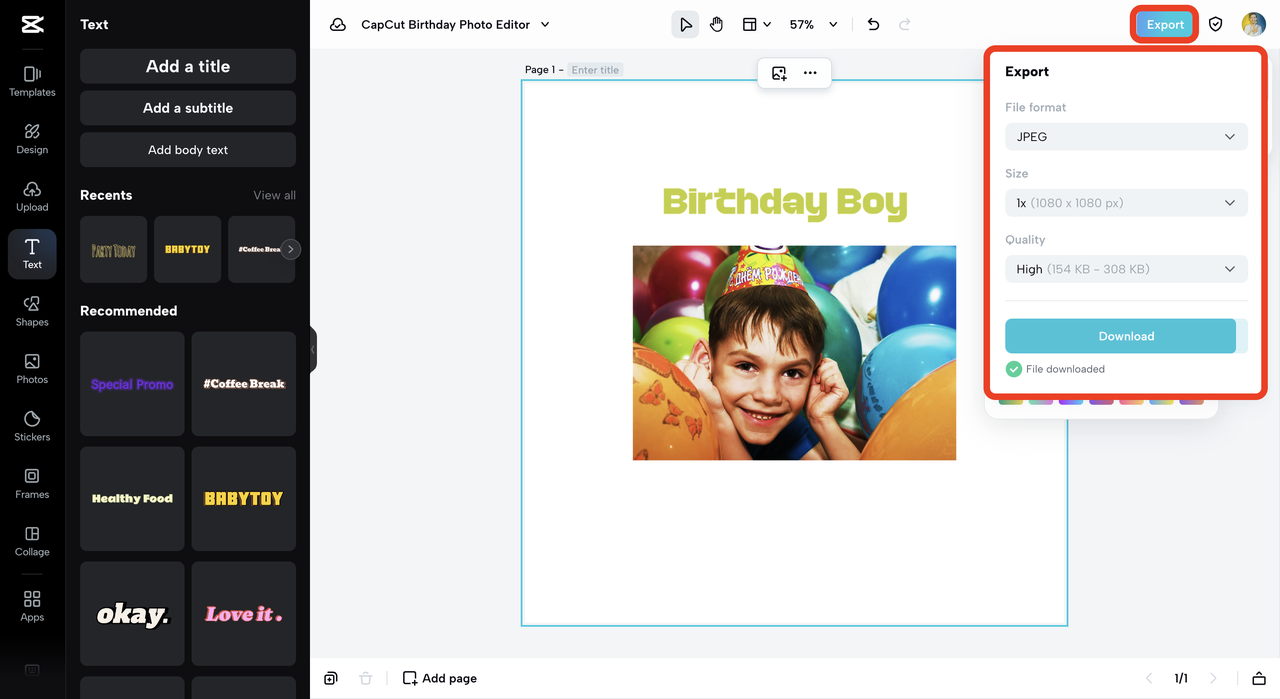
Task: Click the Birthday Boy title on canvas
Action: pos(785,202)
